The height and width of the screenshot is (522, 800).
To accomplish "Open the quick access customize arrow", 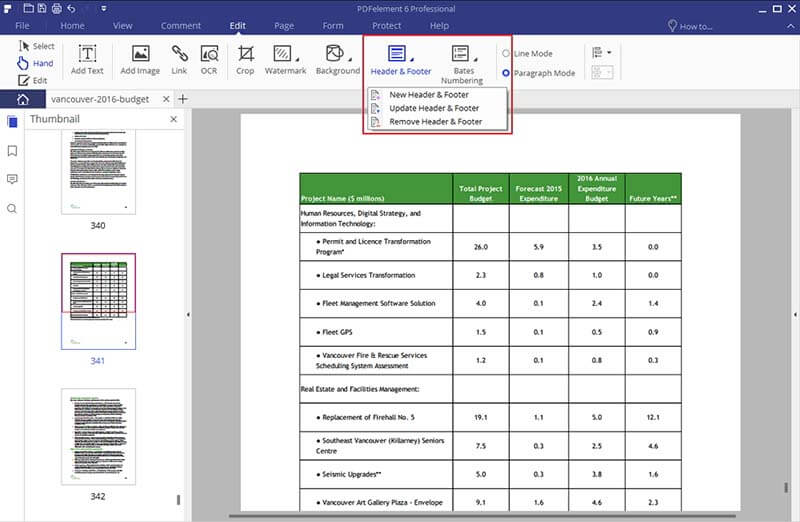I will coord(104,9).
